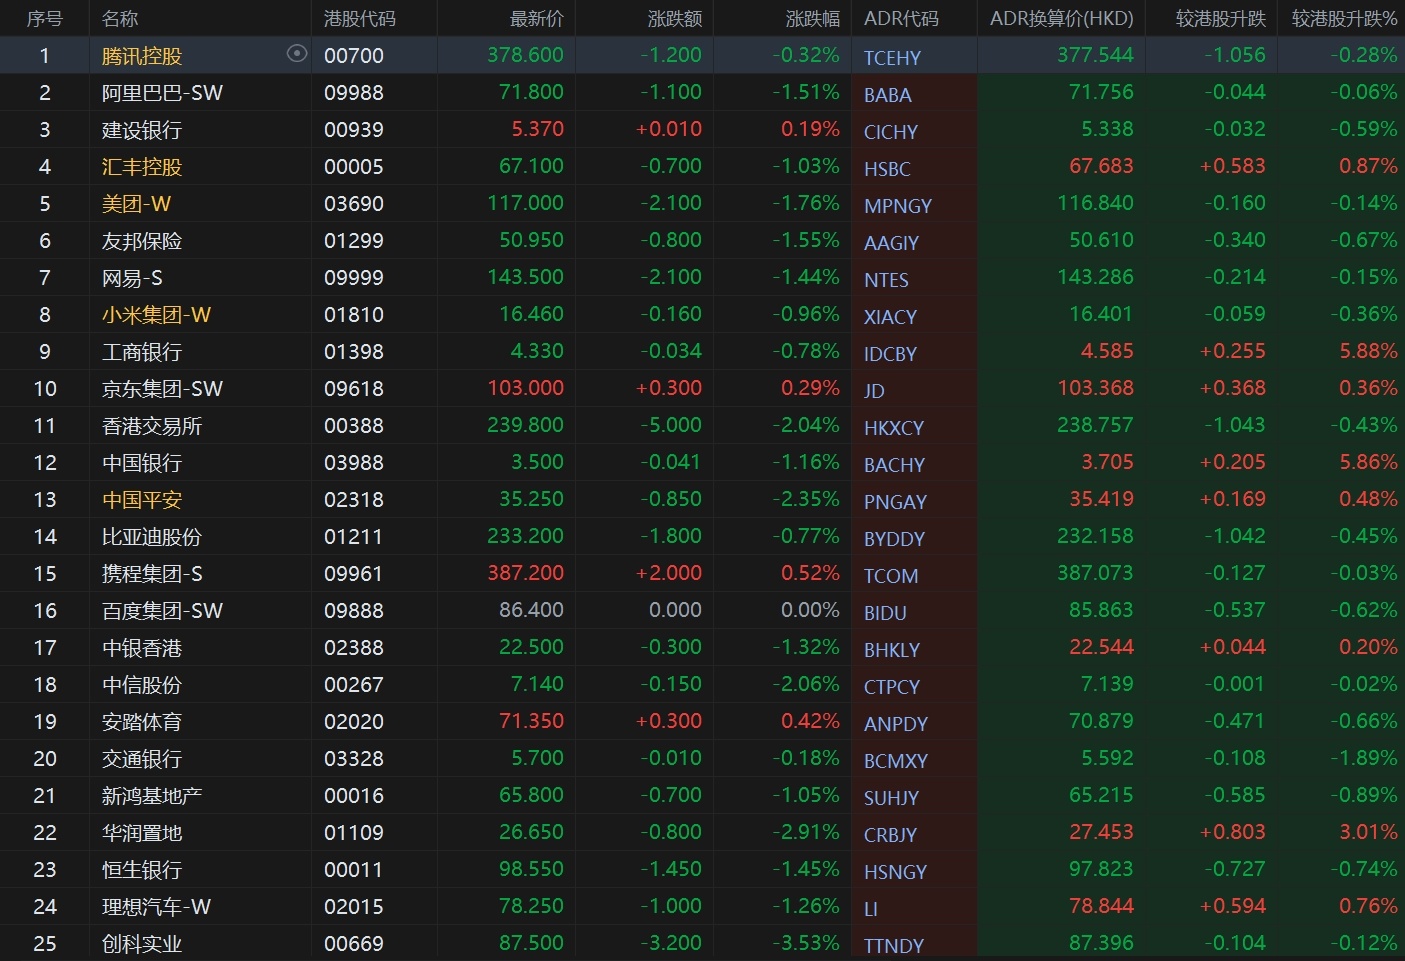Click the 涨跌额 column header
Image resolution: width=1405 pixels, height=961 pixels.
pyautogui.click(x=674, y=18)
